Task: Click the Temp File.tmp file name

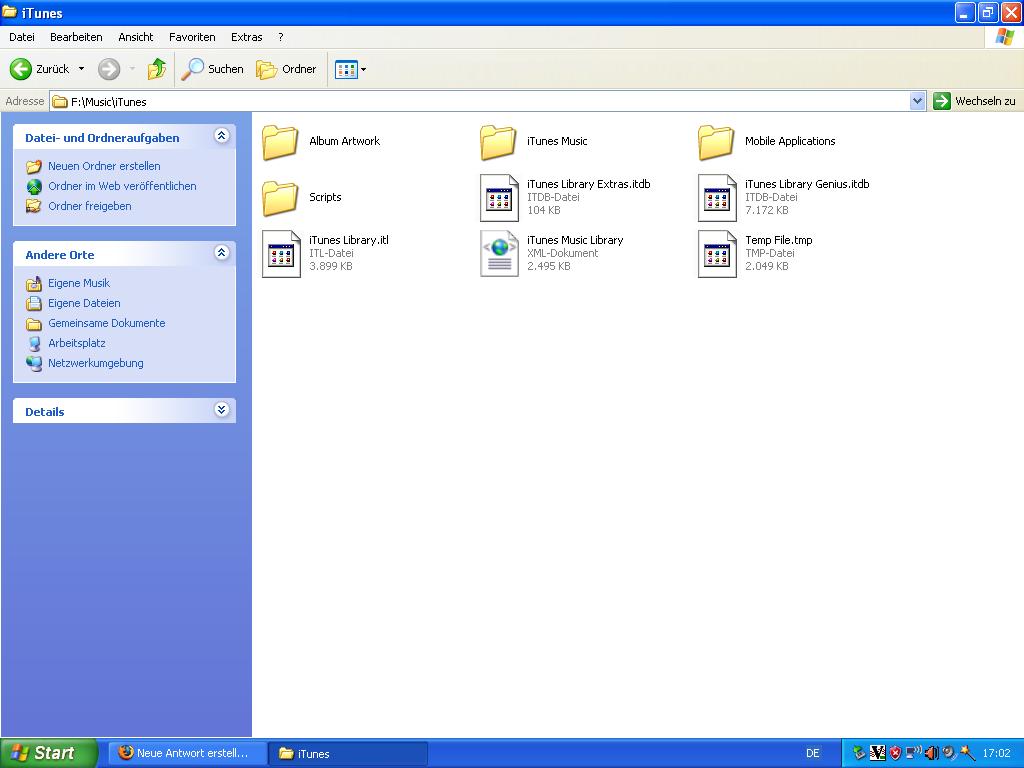Action: pos(779,240)
